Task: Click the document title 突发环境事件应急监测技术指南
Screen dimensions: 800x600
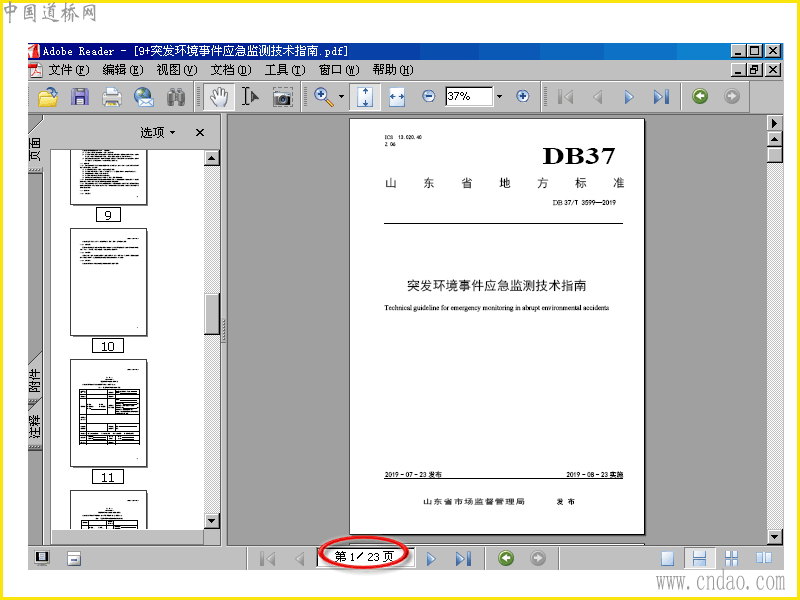Action: [496, 285]
